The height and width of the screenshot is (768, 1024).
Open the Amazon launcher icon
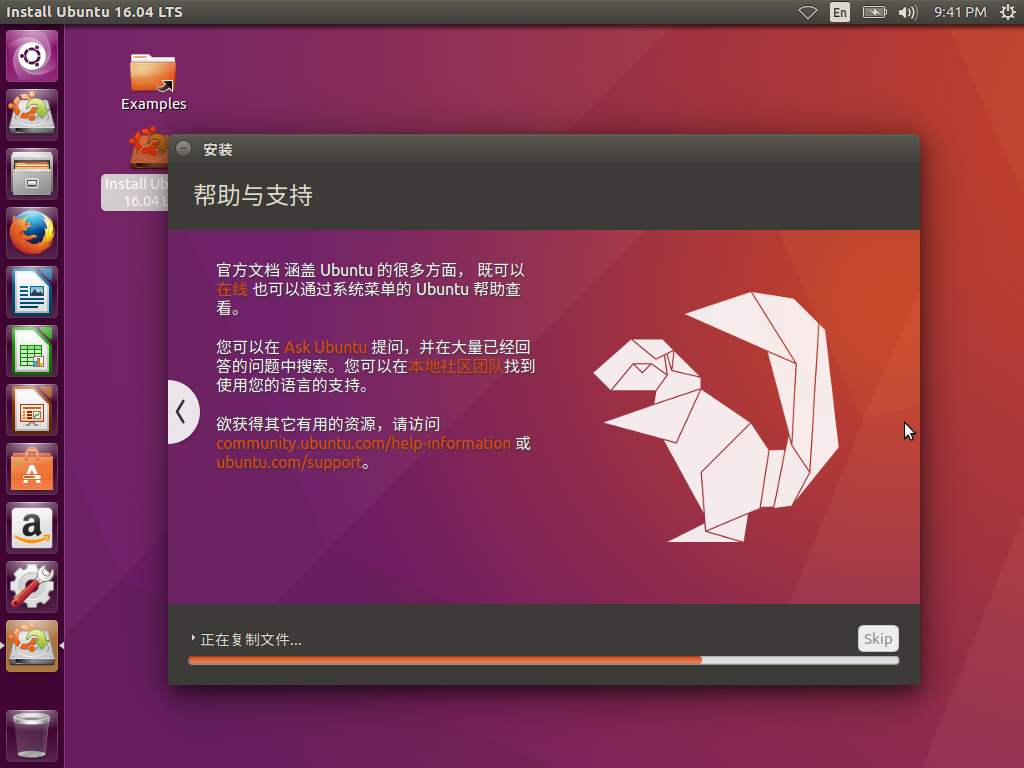click(32, 528)
